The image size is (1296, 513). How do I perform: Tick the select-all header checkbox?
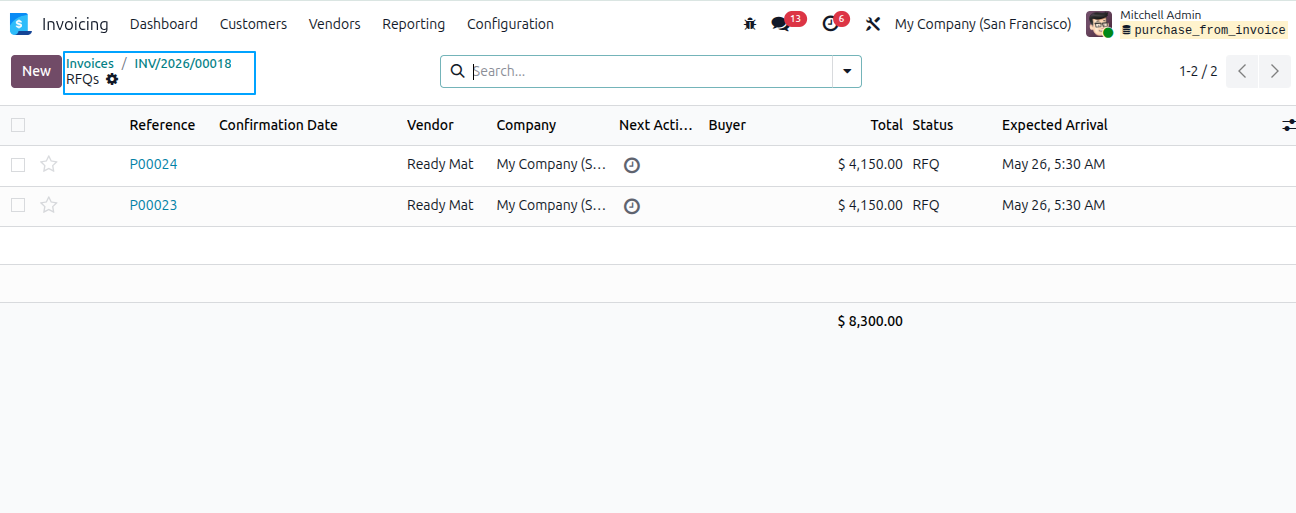pos(18,125)
